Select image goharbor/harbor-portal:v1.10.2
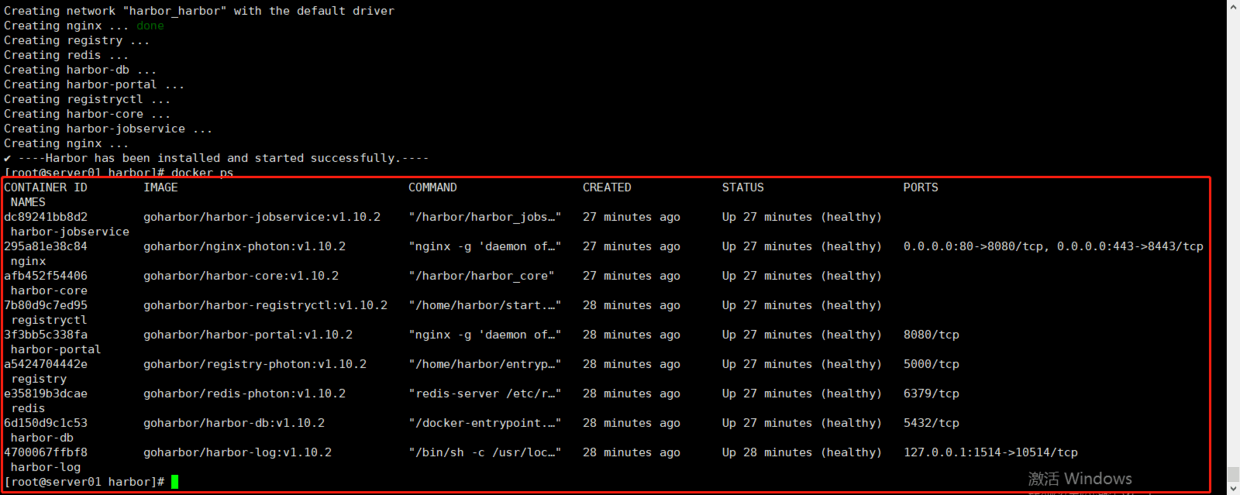 [x=248, y=335]
